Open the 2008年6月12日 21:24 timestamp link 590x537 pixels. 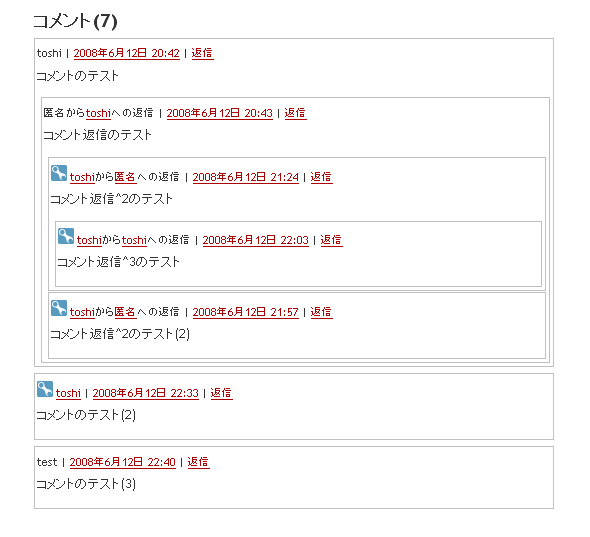245,177
